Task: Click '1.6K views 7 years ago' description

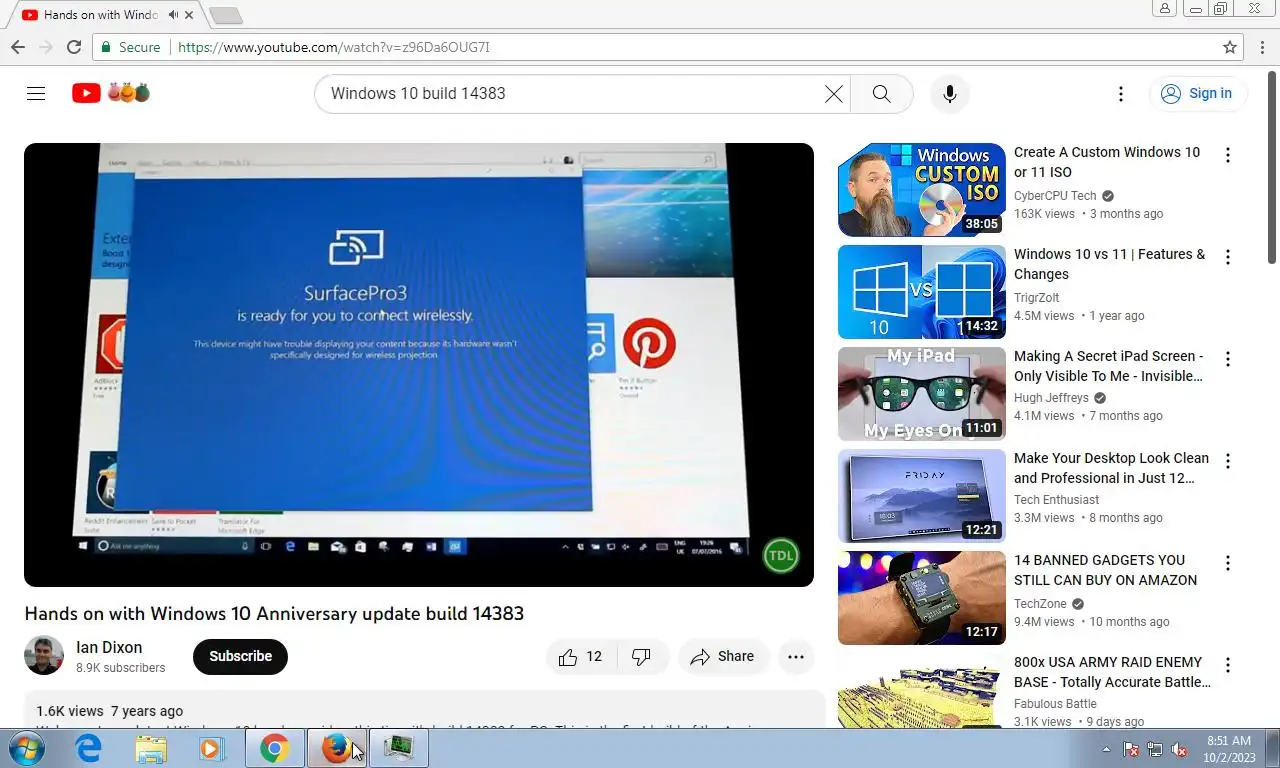Action: [110, 711]
